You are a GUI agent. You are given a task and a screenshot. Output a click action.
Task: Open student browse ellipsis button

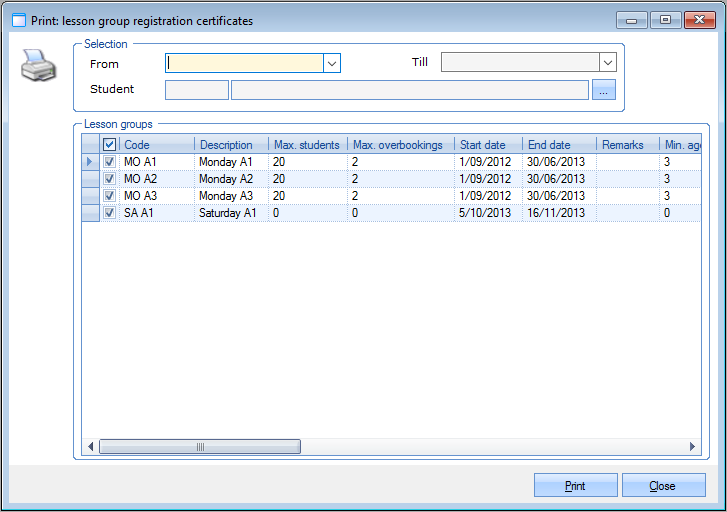point(603,90)
